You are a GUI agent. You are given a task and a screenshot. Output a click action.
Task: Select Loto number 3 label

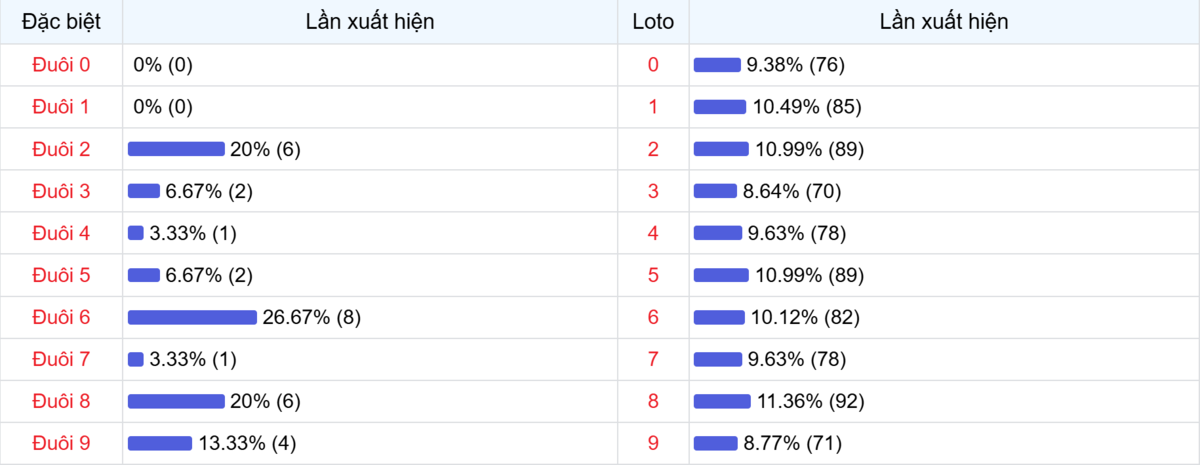click(x=653, y=191)
